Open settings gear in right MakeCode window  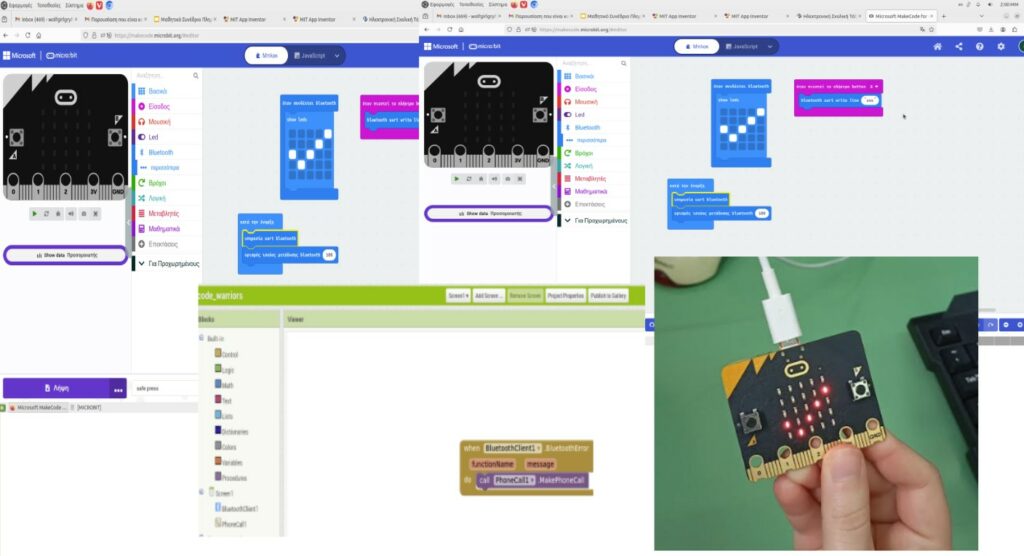coord(1001,46)
